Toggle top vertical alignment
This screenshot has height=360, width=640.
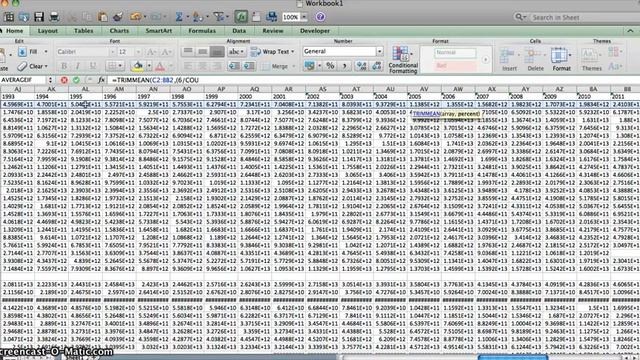click(x=188, y=51)
